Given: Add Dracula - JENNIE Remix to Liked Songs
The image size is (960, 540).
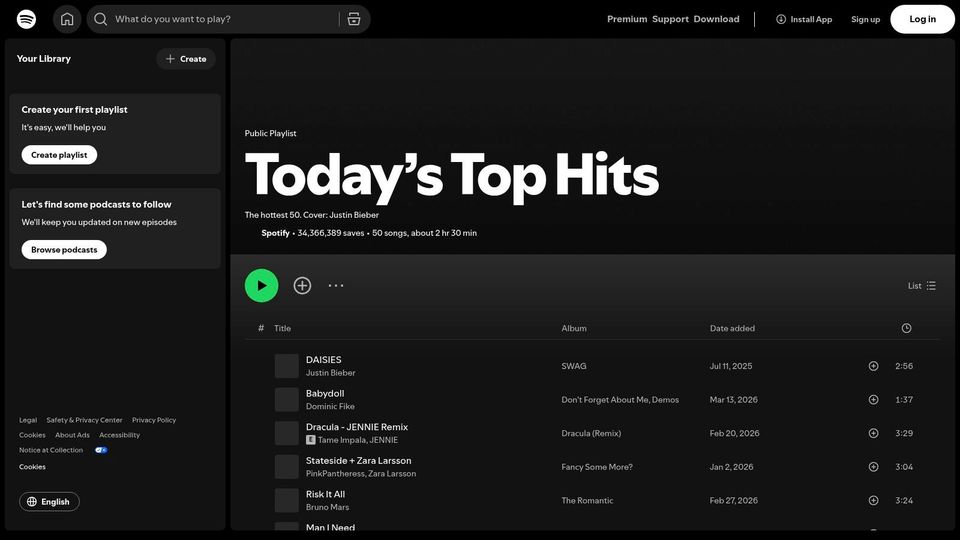Looking at the screenshot, I should coord(874,433).
